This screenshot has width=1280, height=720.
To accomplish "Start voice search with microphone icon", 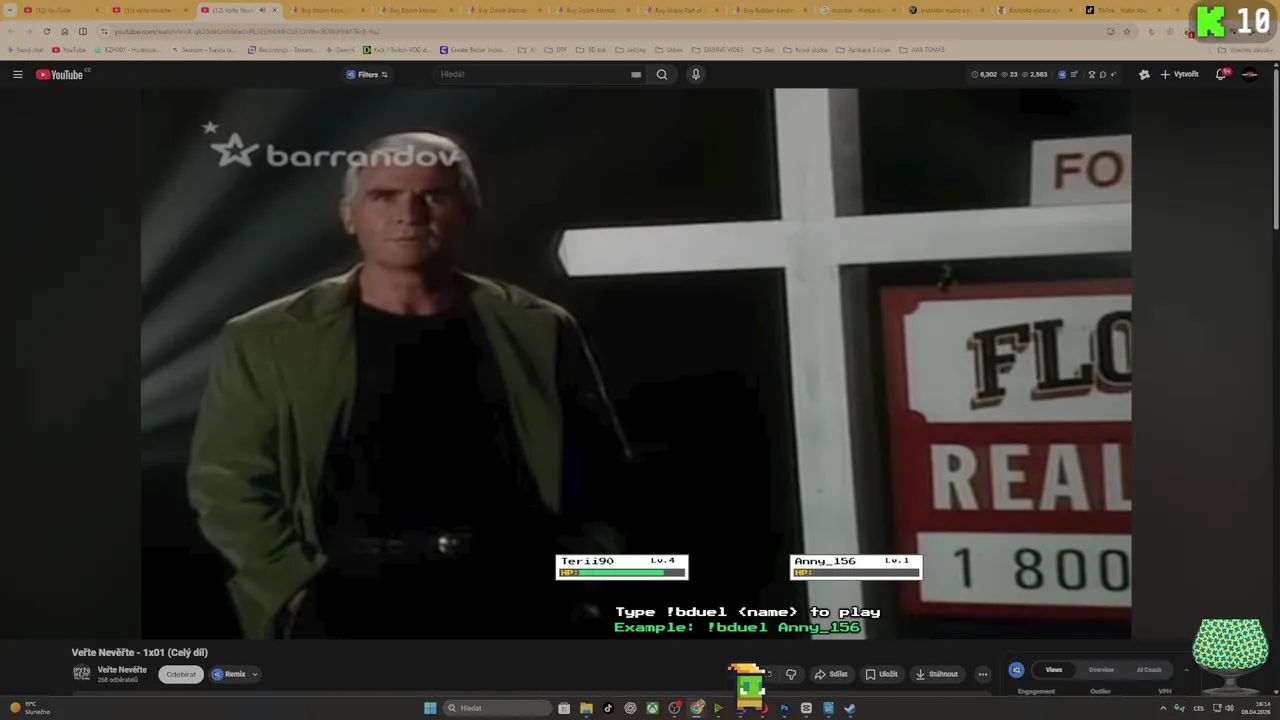I will tap(696, 74).
